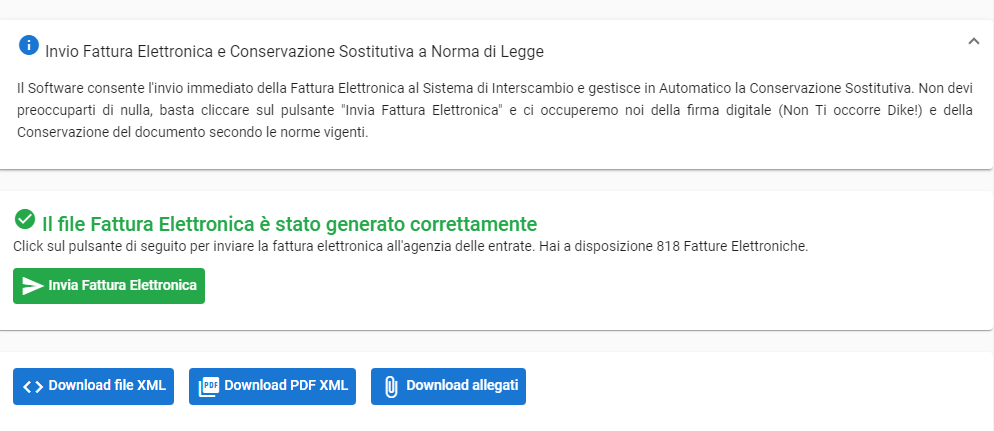Click the green 'generato correttamente' heading
Screen dimensions: 994x431
pos(289,224)
